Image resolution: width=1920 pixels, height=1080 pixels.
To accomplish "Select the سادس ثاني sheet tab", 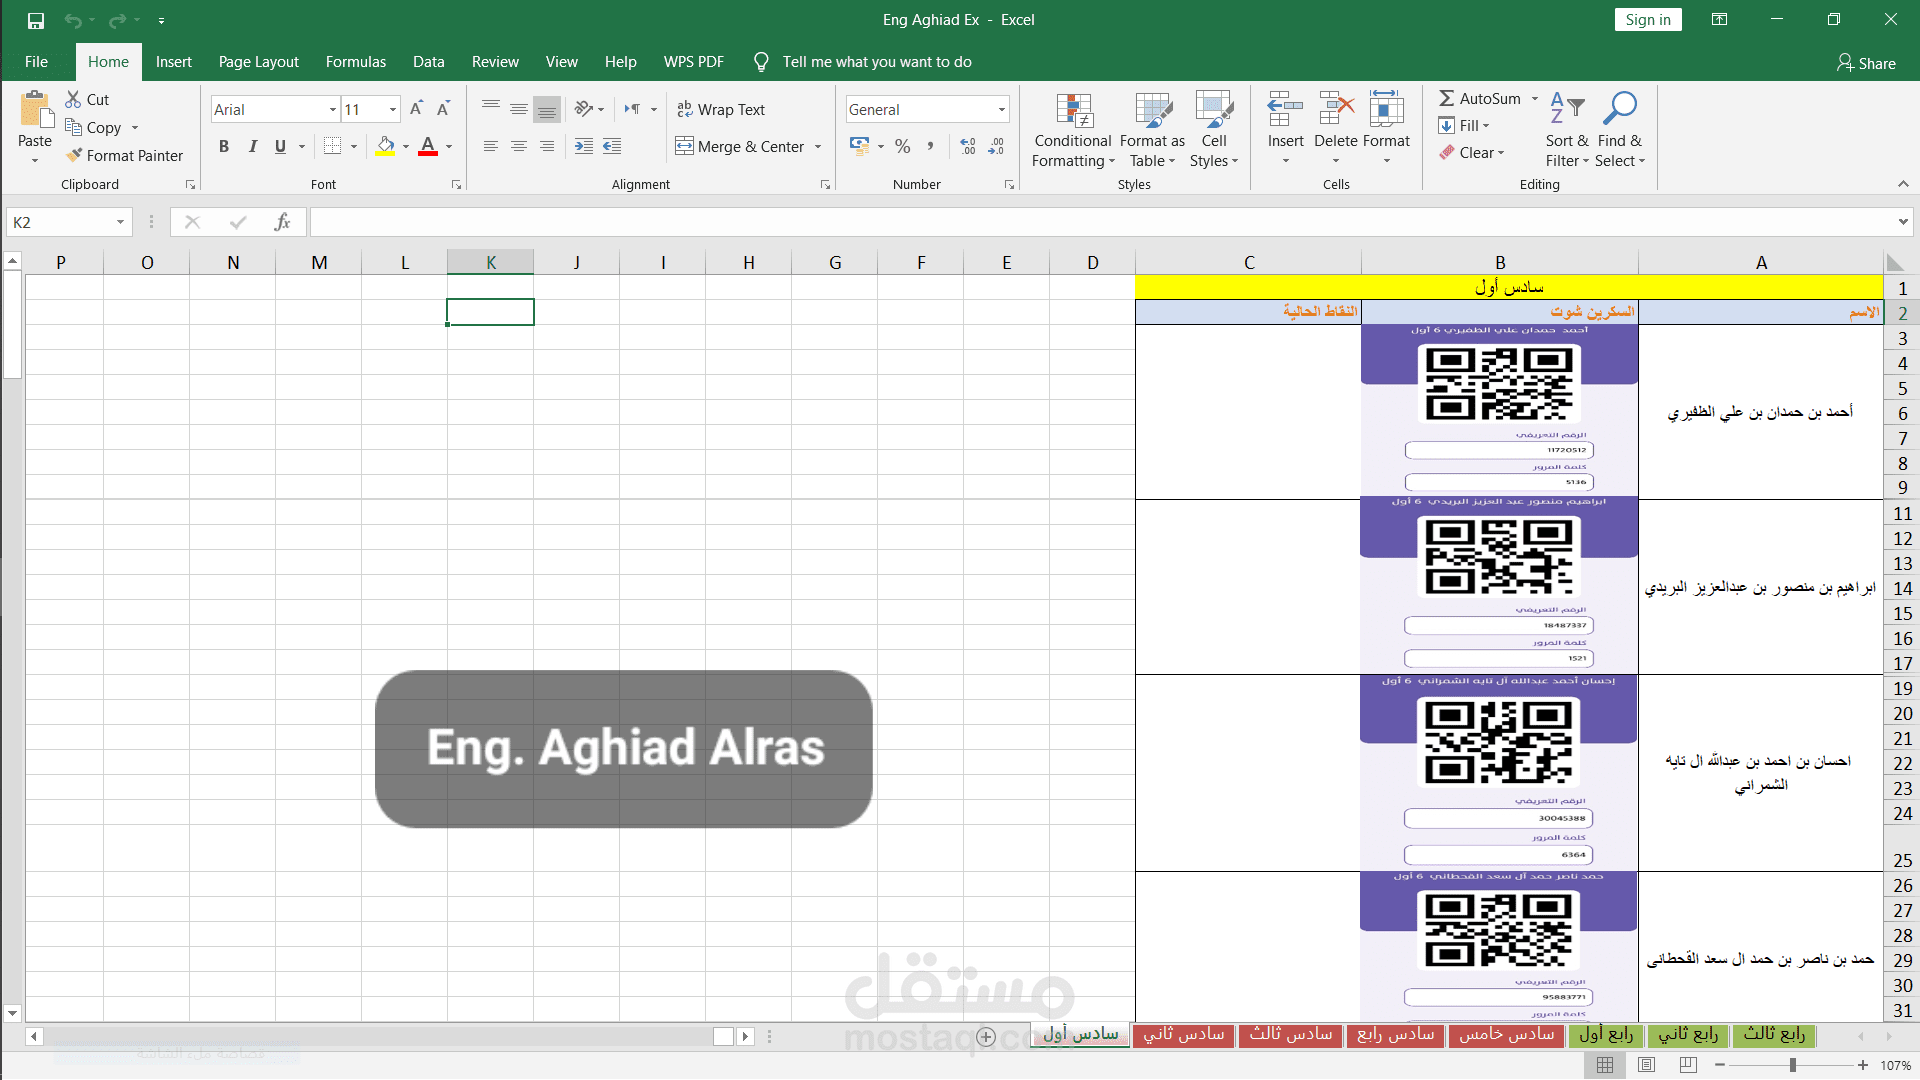I will (x=1184, y=1034).
